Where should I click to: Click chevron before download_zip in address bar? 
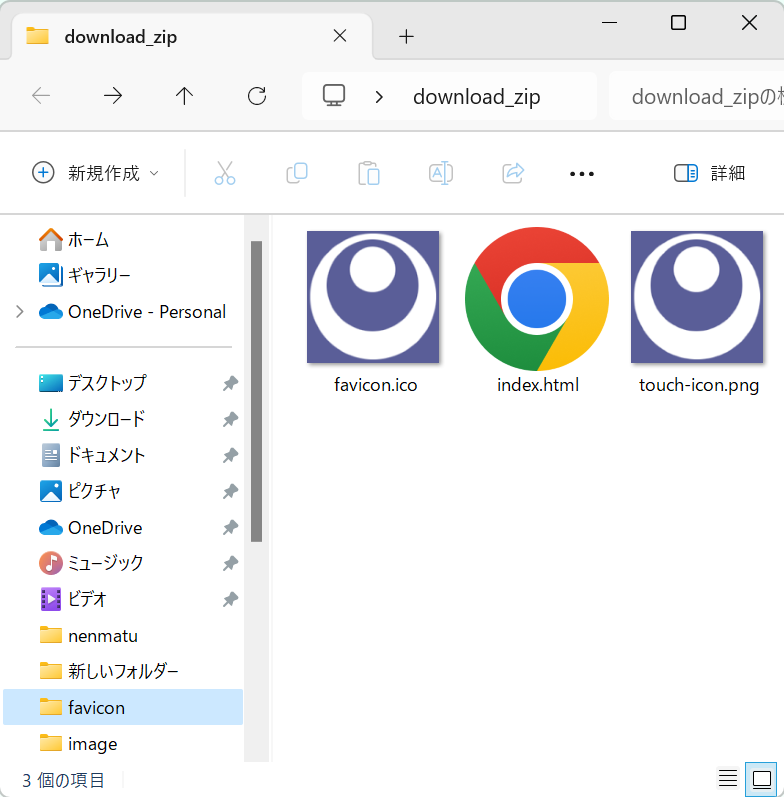[x=379, y=97]
